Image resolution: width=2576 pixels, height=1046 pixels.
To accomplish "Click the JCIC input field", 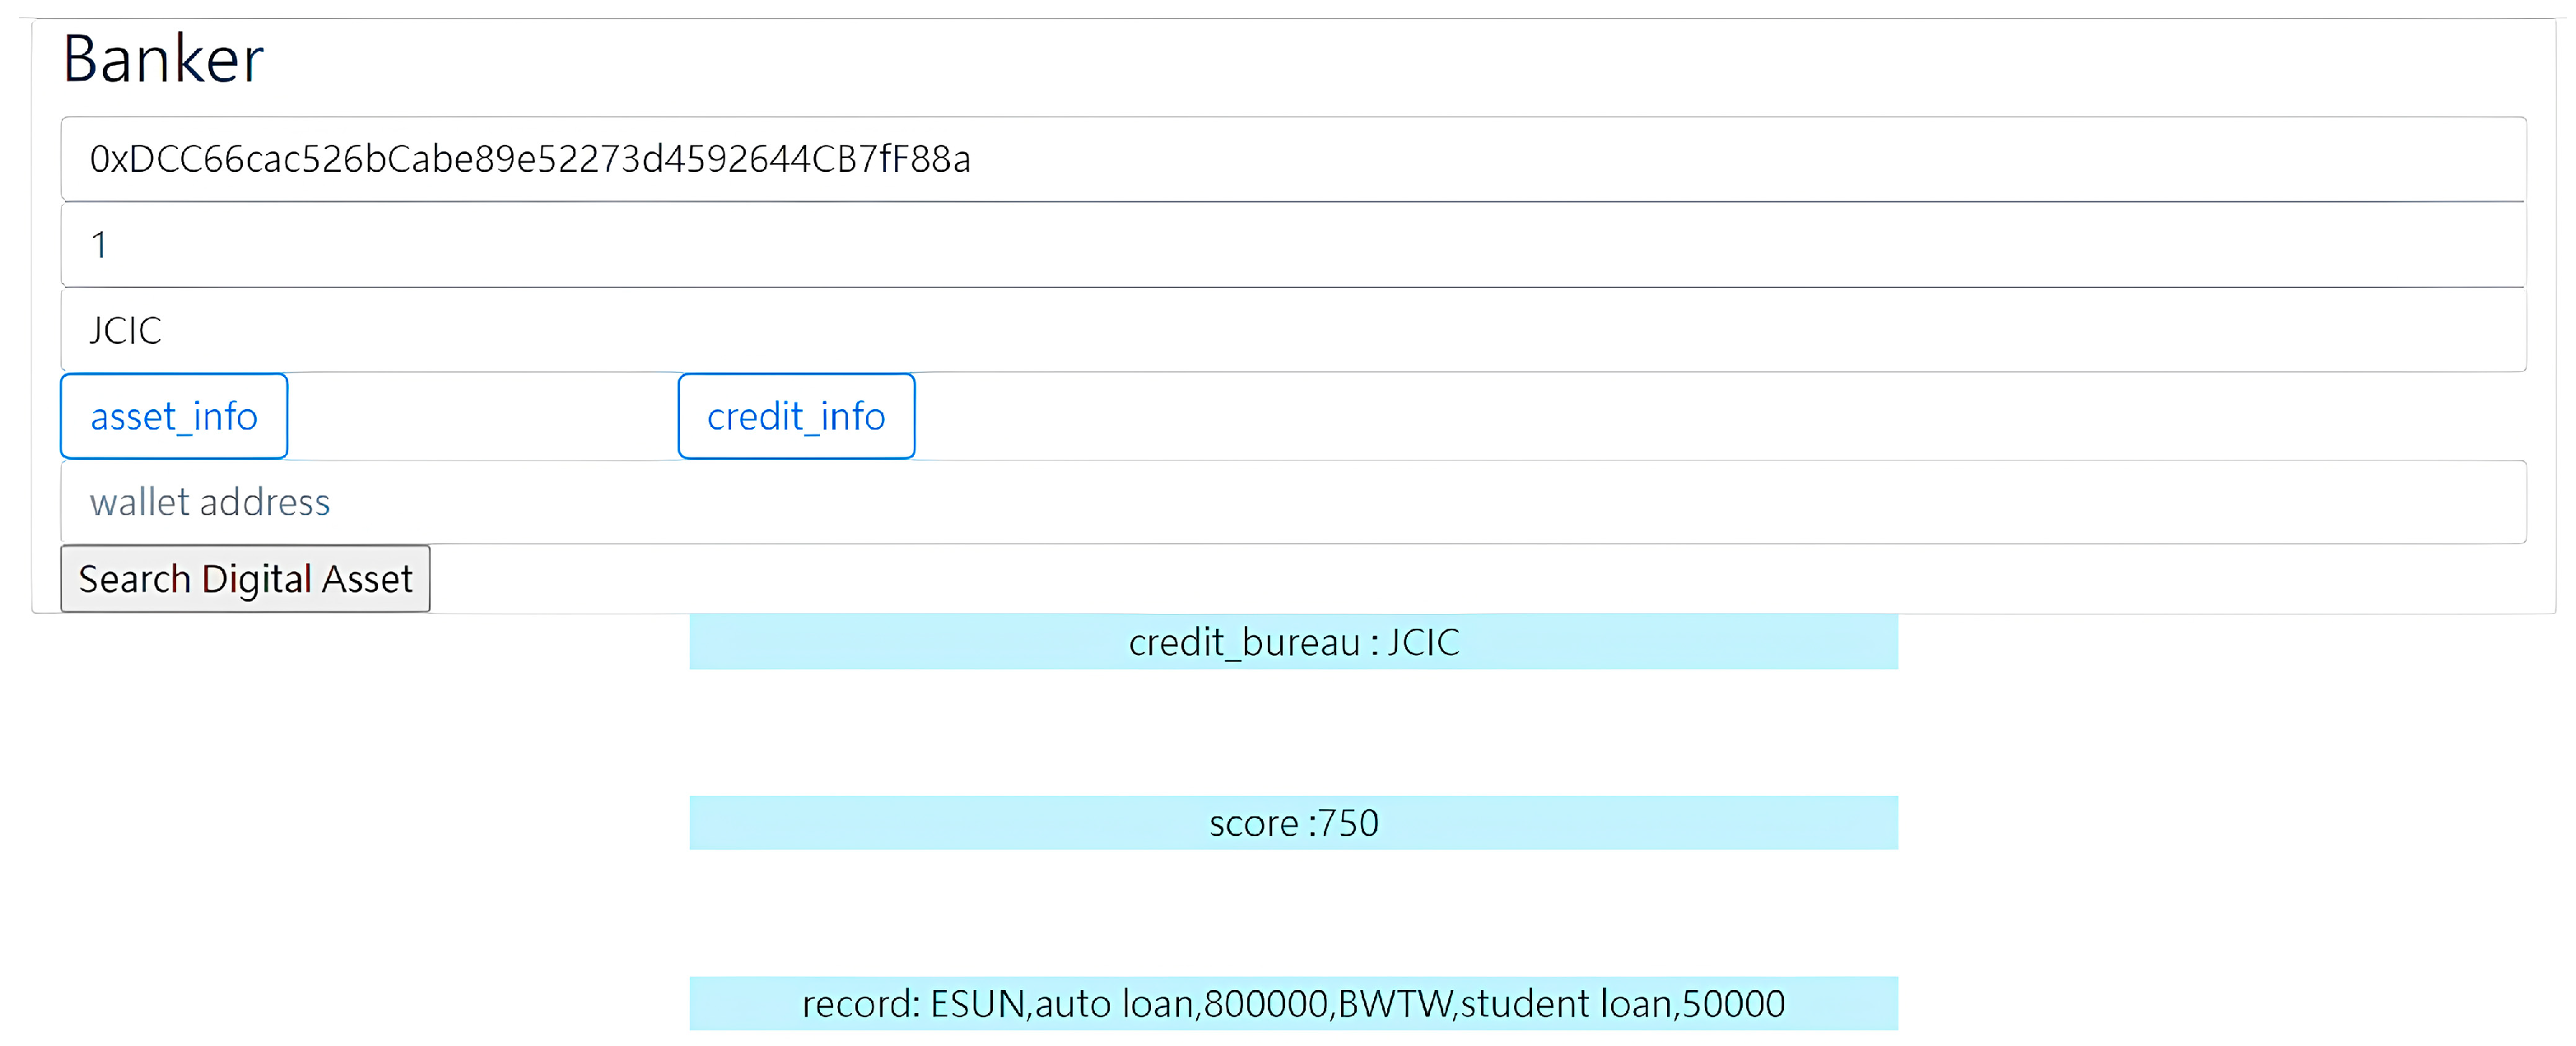I will click(1293, 330).
